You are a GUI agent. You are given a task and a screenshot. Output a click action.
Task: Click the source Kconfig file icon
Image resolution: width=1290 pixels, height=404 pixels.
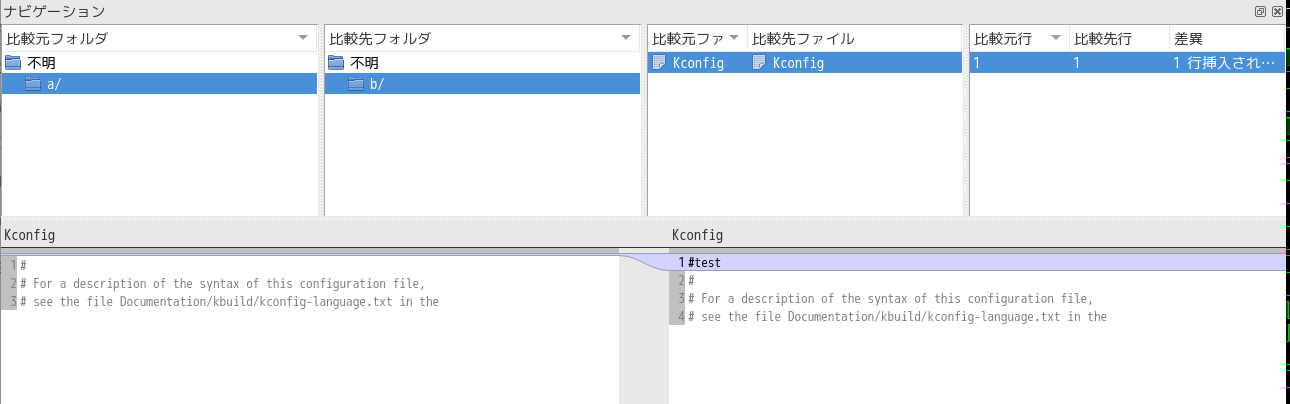[x=658, y=62]
